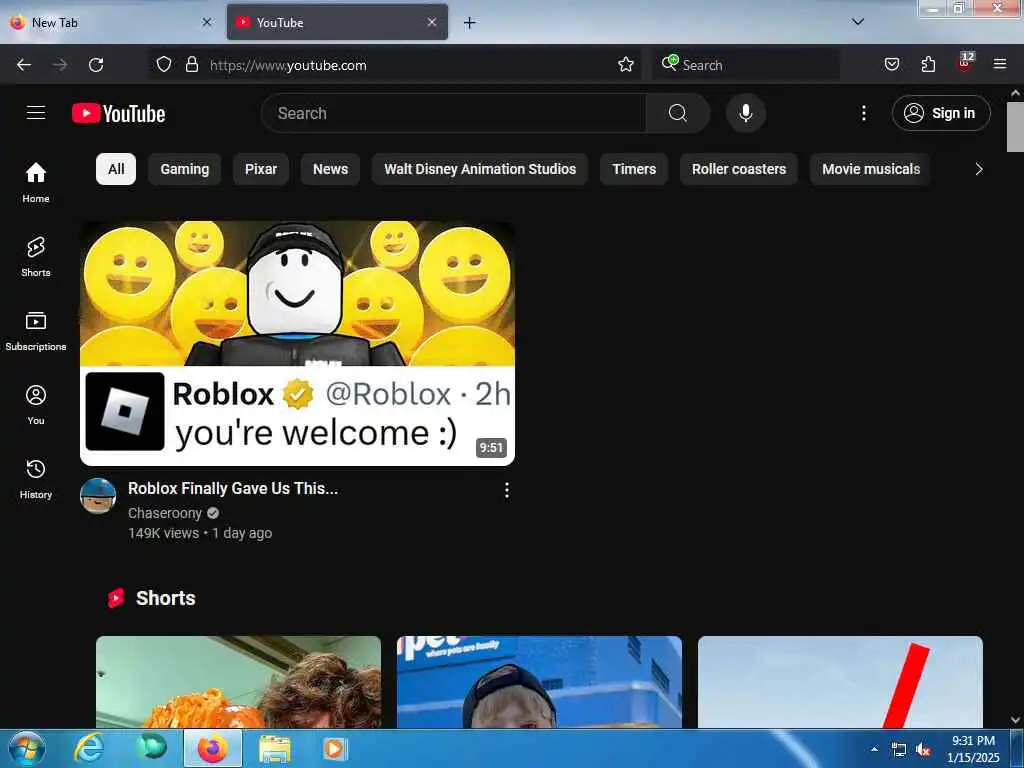Screen dimensions: 1024x768
Task: Open the Firefox application menu
Action: tap(1000, 65)
